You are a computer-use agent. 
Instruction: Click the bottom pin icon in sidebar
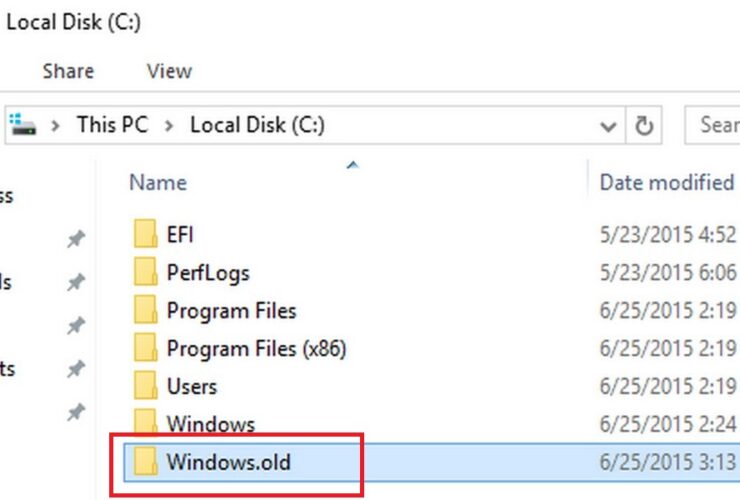[x=76, y=413]
